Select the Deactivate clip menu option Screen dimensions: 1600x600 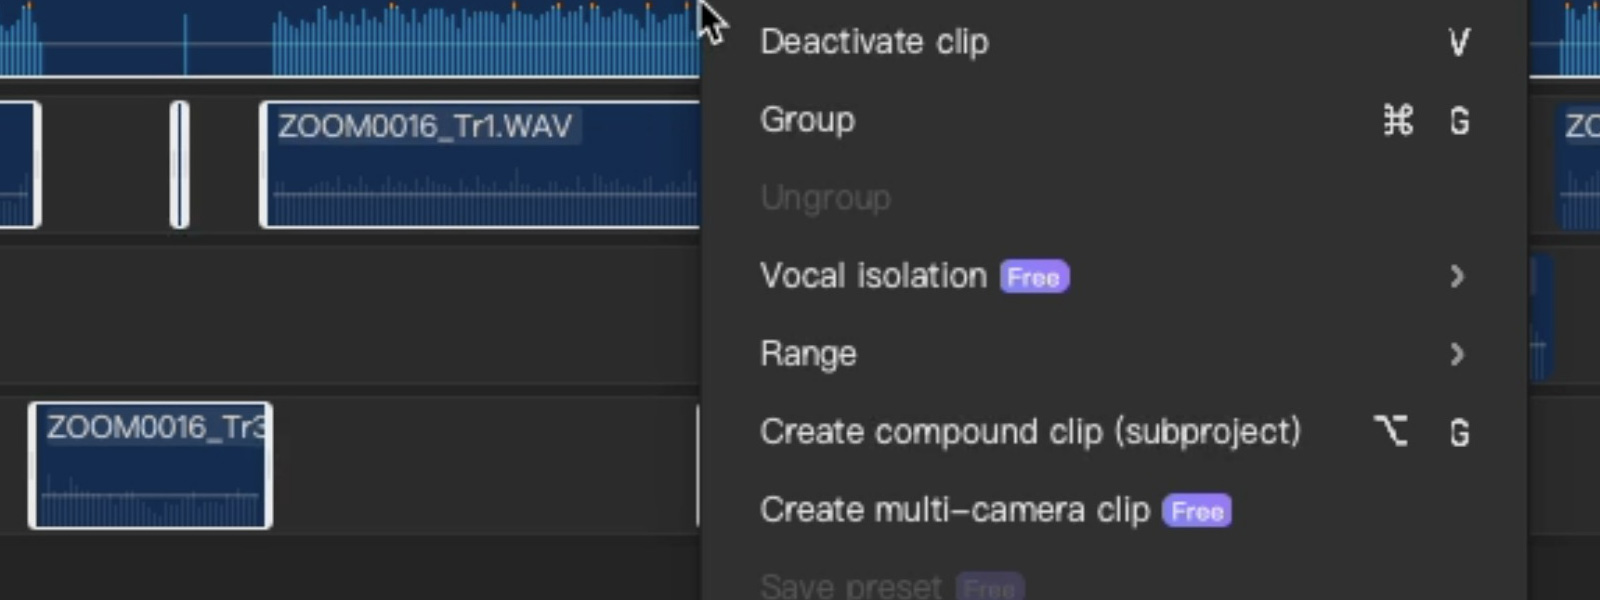(x=874, y=42)
